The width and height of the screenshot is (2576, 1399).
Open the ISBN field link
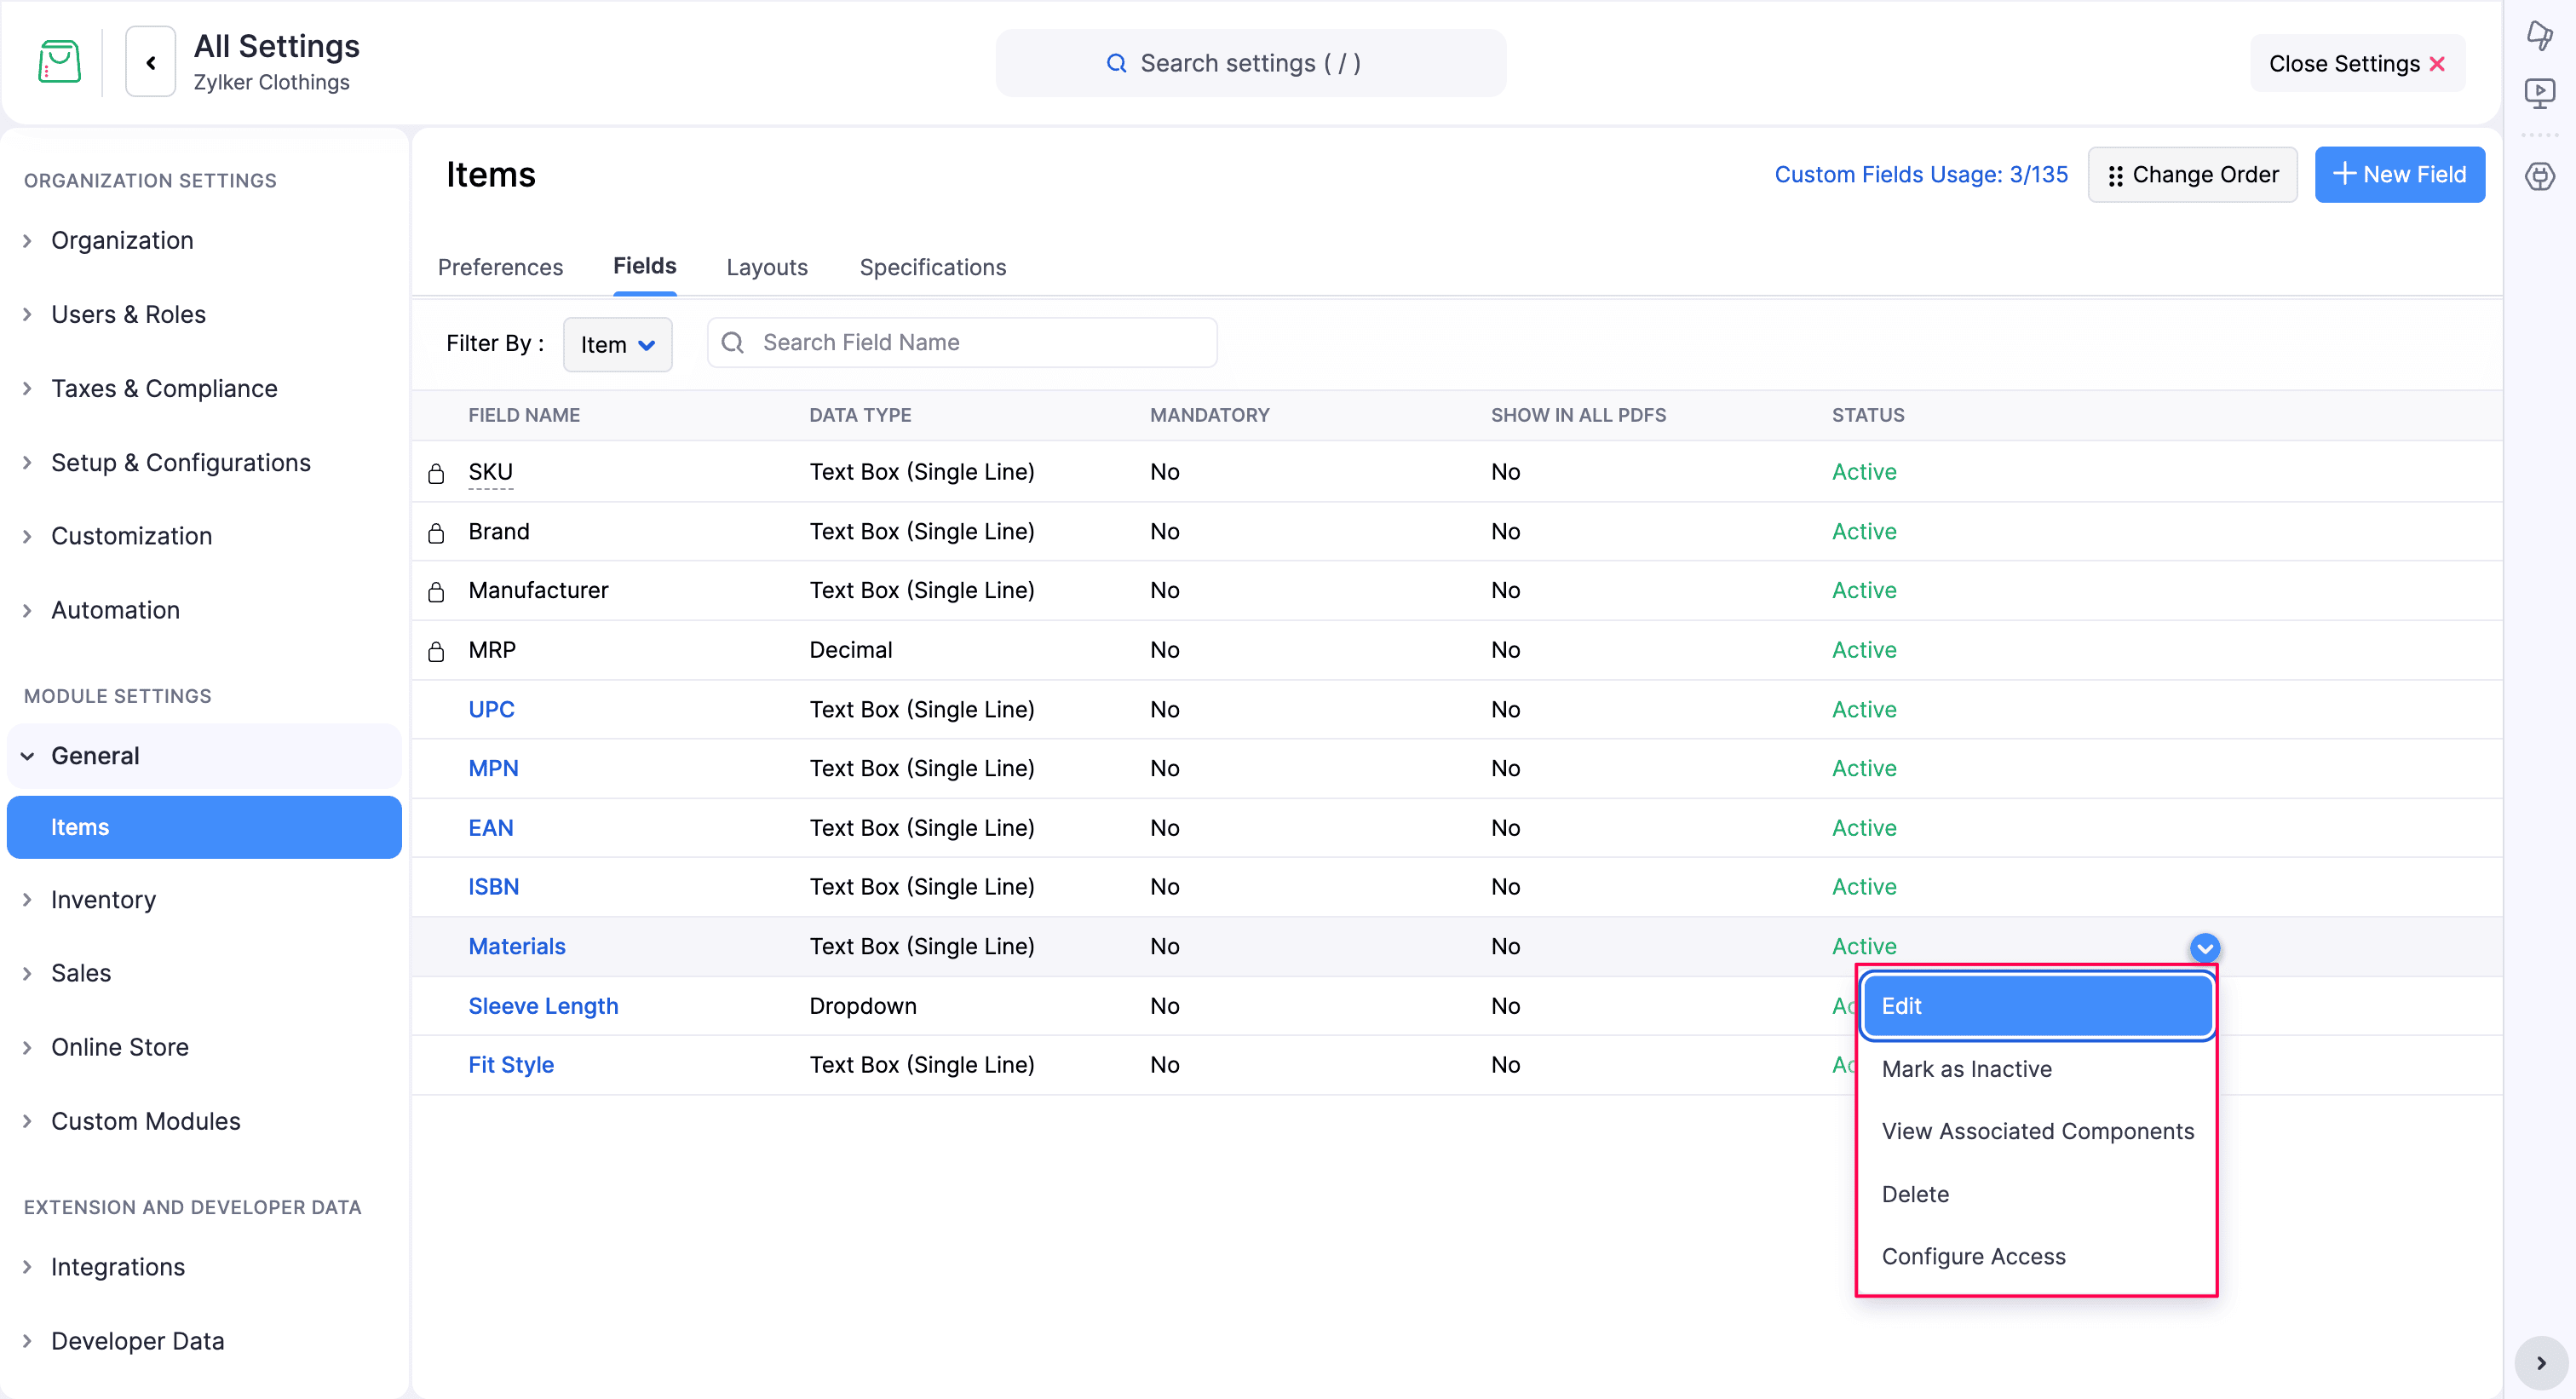494,887
